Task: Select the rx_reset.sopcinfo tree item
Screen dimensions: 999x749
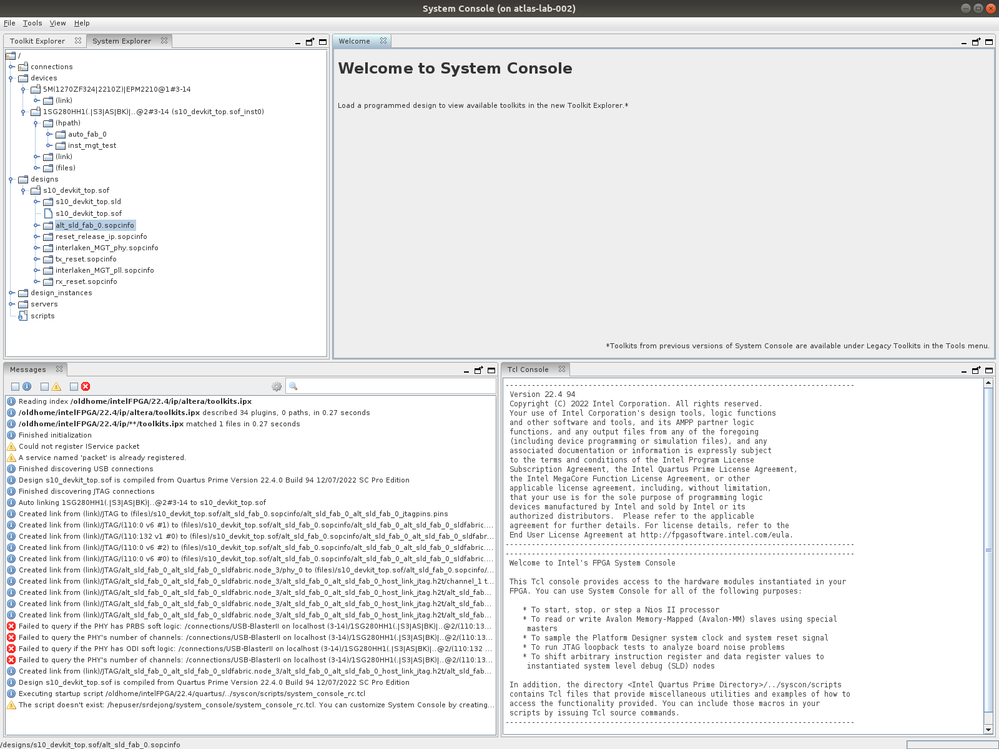Action: (86, 282)
